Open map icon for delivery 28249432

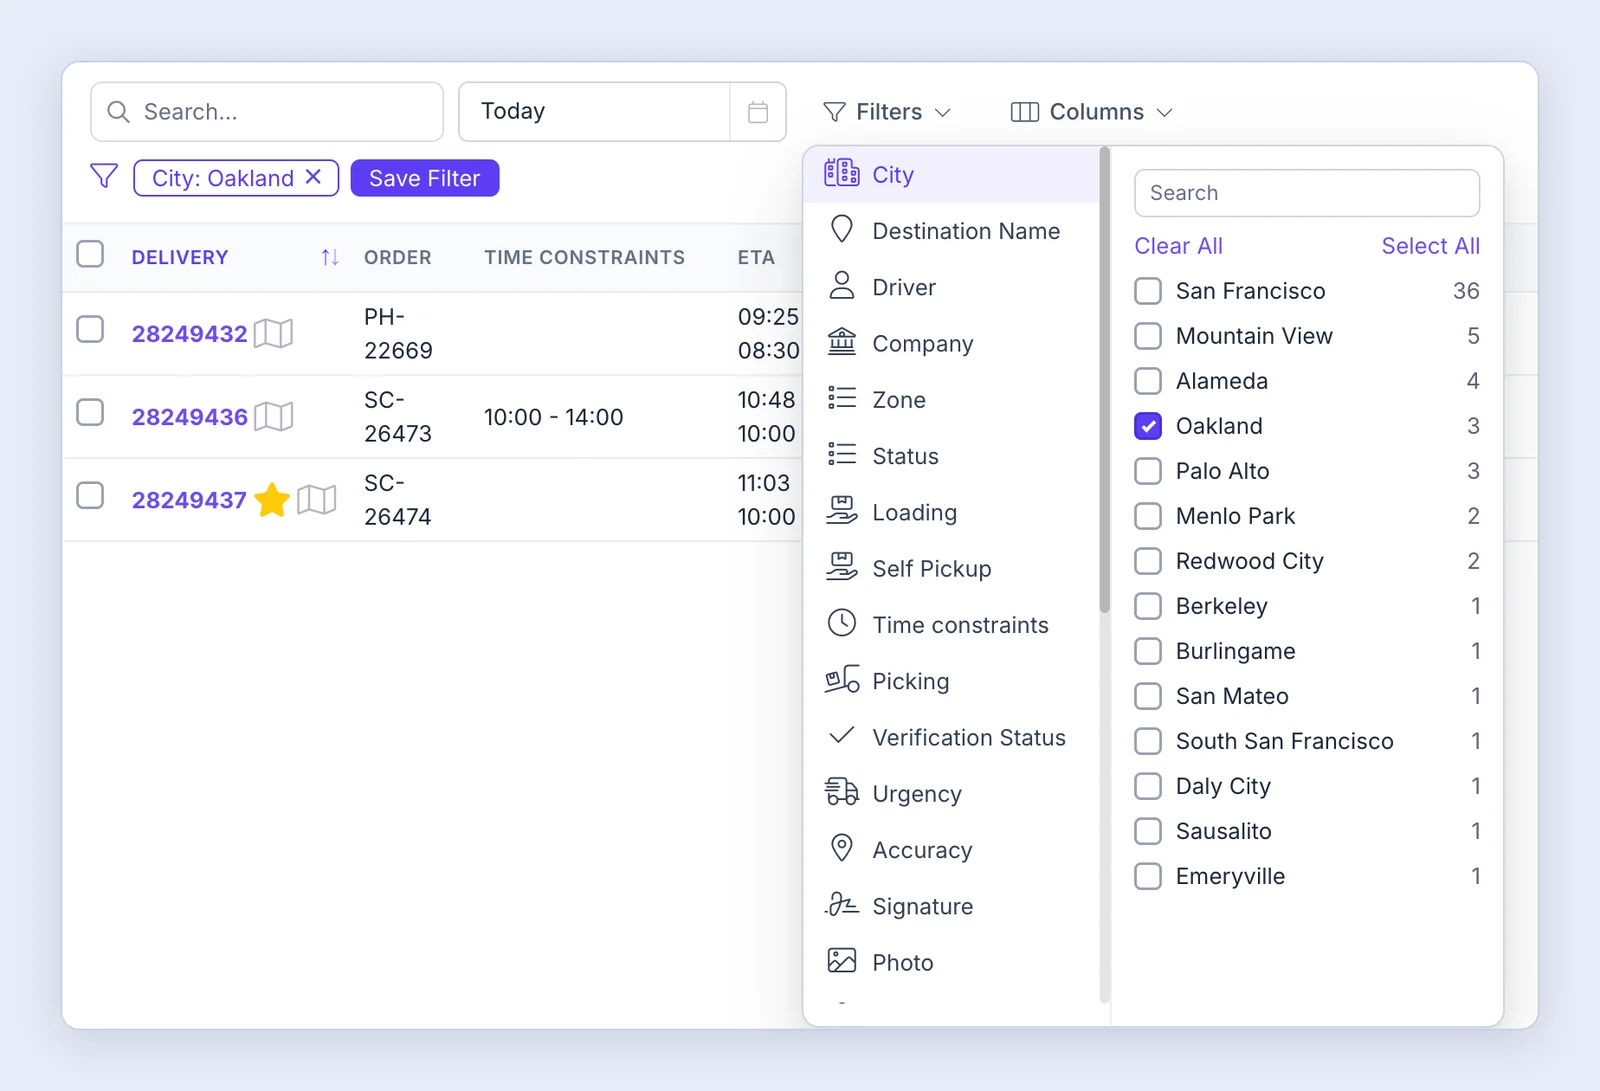[x=273, y=333]
